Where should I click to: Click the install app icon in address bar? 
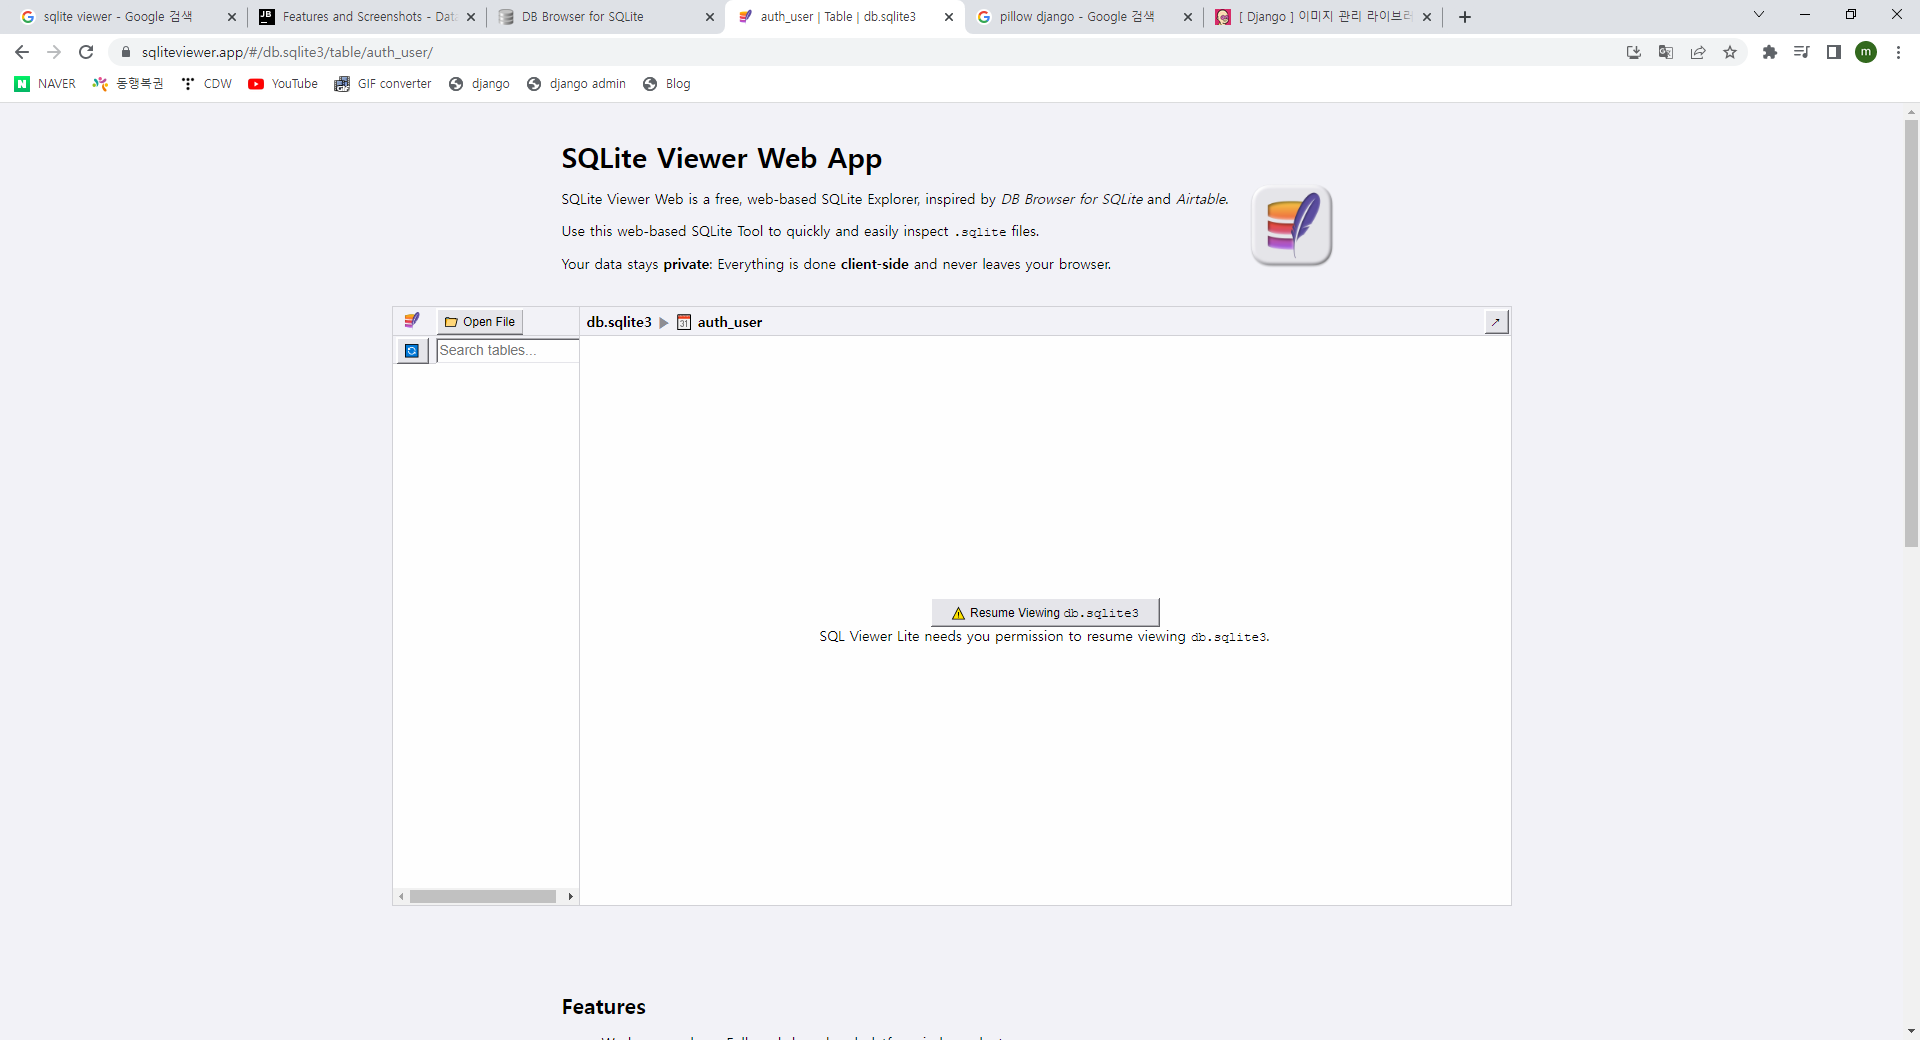(x=1634, y=52)
